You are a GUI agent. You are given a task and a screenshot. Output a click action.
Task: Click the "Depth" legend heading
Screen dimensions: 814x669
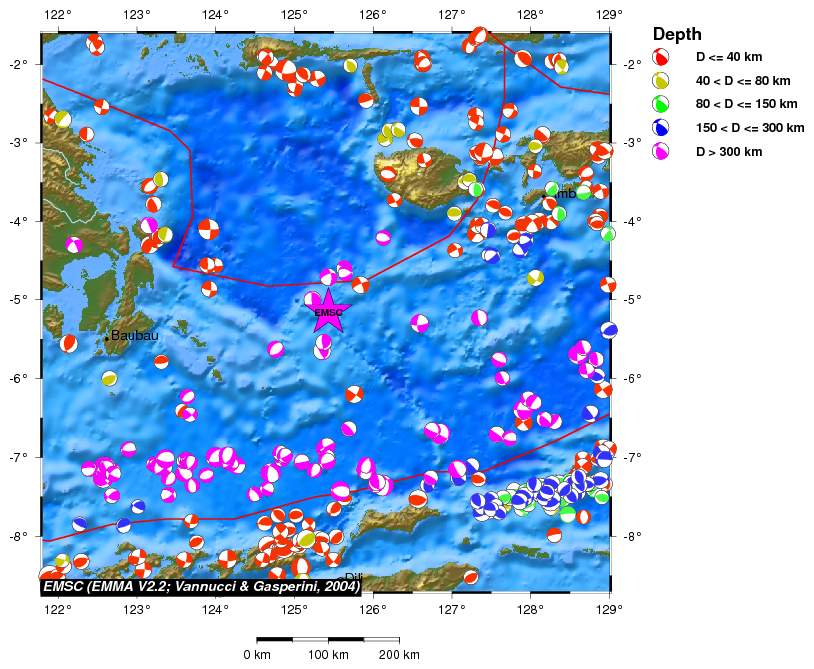(677, 34)
